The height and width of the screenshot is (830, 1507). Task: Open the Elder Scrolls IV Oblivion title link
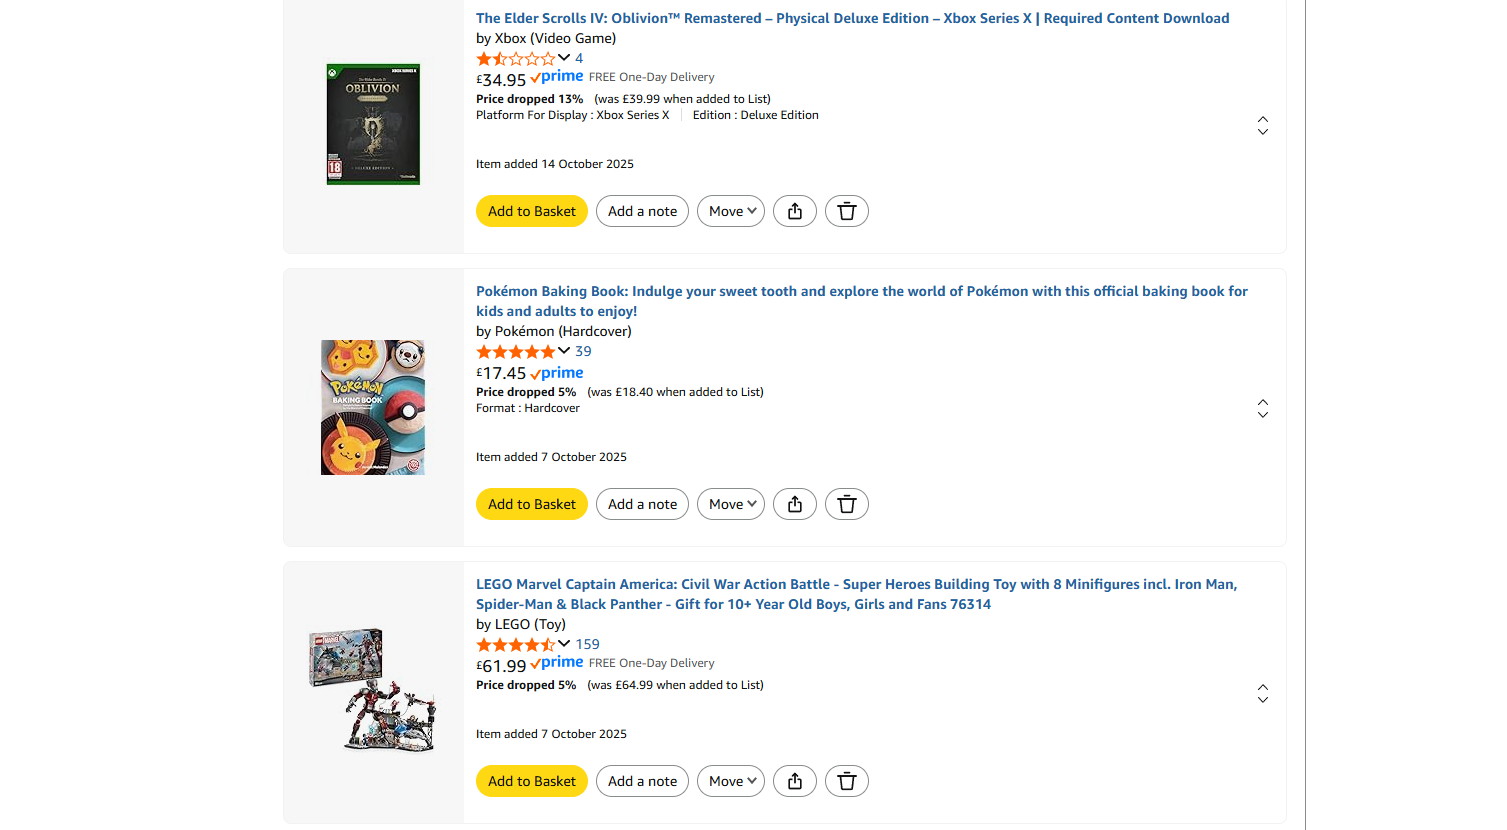tap(852, 18)
